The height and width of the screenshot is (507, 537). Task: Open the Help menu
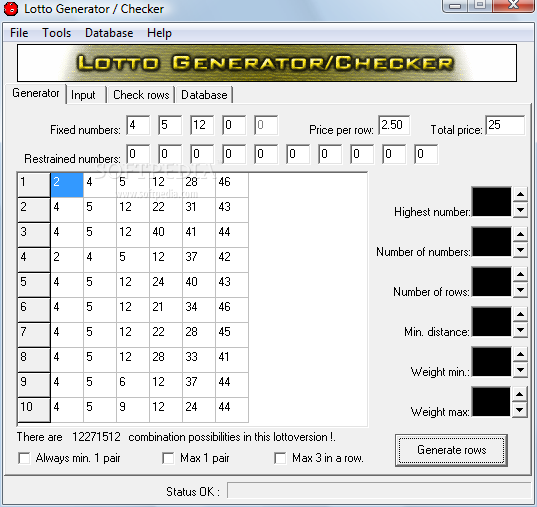(159, 33)
